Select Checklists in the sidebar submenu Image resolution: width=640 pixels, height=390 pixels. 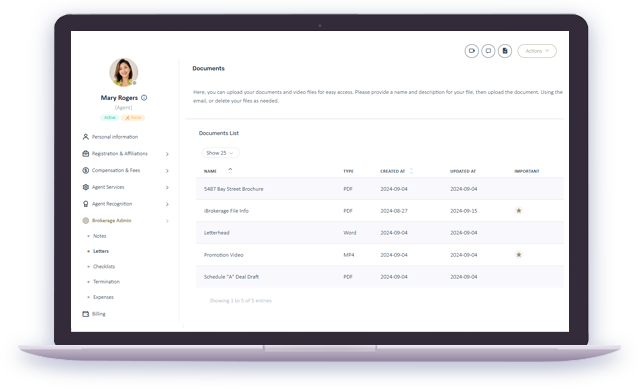pos(104,266)
